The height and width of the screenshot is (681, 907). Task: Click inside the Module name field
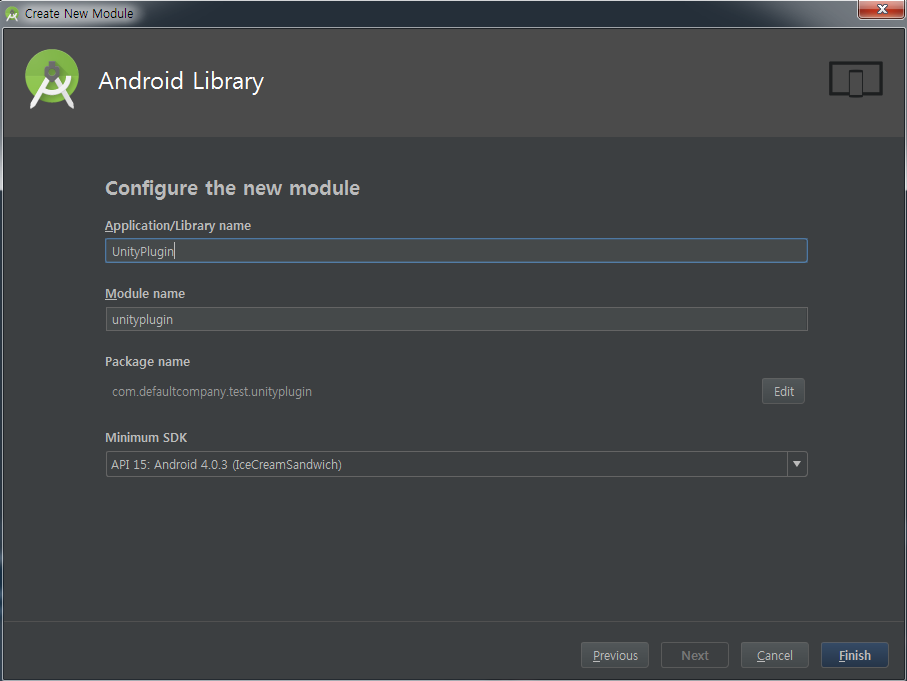(x=455, y=319)
